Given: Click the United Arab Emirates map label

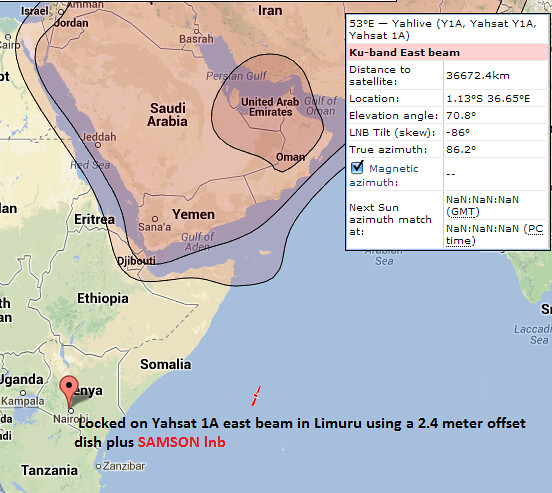Looking at the screenshot, I should tap(270, 107).
